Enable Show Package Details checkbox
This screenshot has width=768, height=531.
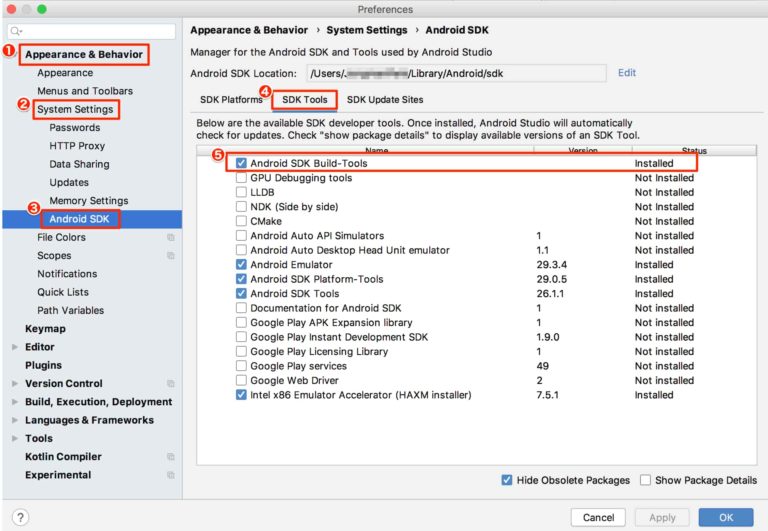coord(646,480)
